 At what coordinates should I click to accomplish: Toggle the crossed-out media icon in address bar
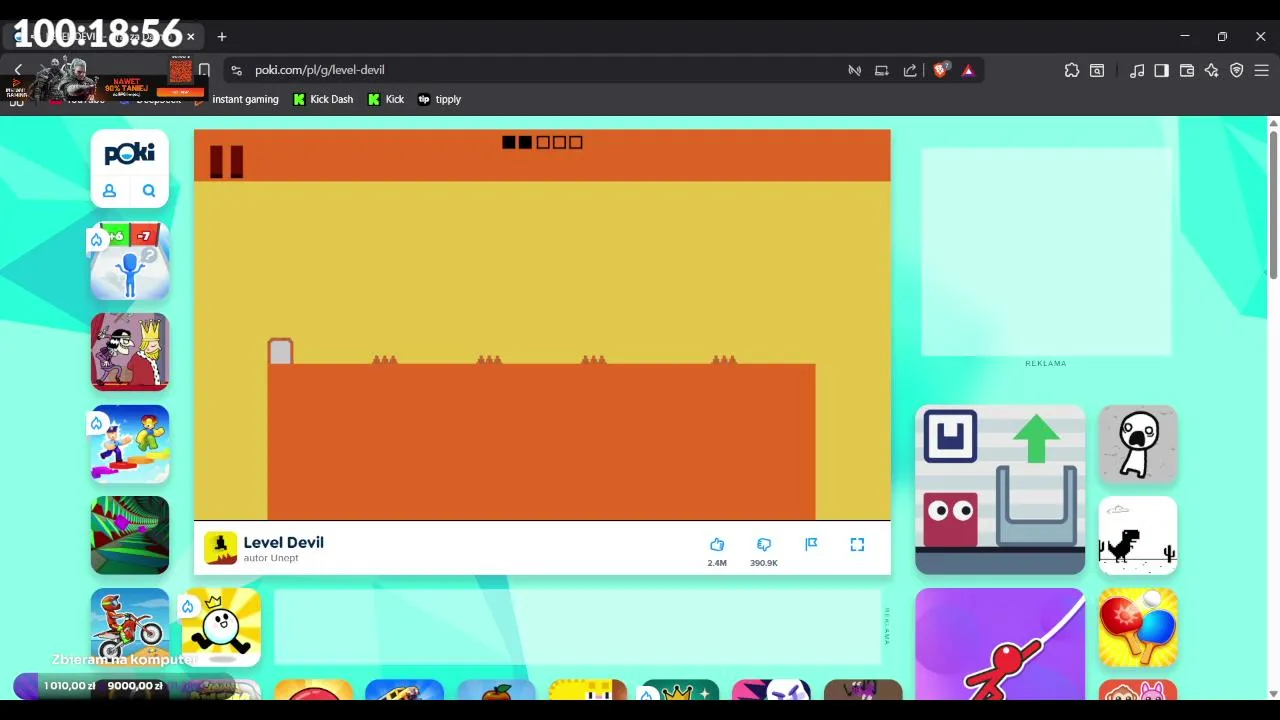[854, 70]
